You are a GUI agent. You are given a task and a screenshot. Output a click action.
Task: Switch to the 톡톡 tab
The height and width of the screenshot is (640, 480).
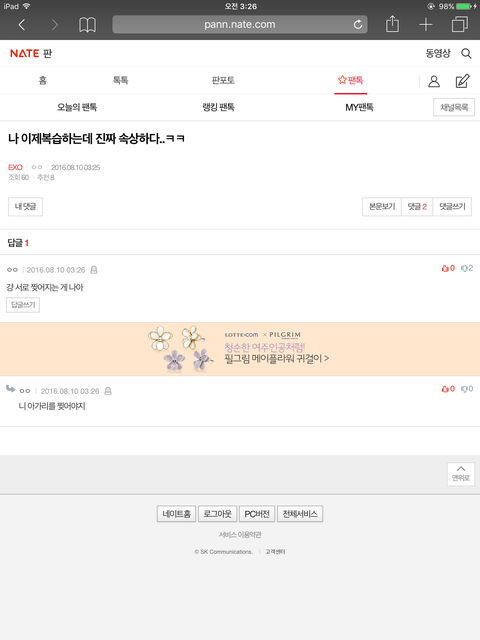(x=120, y=80)
